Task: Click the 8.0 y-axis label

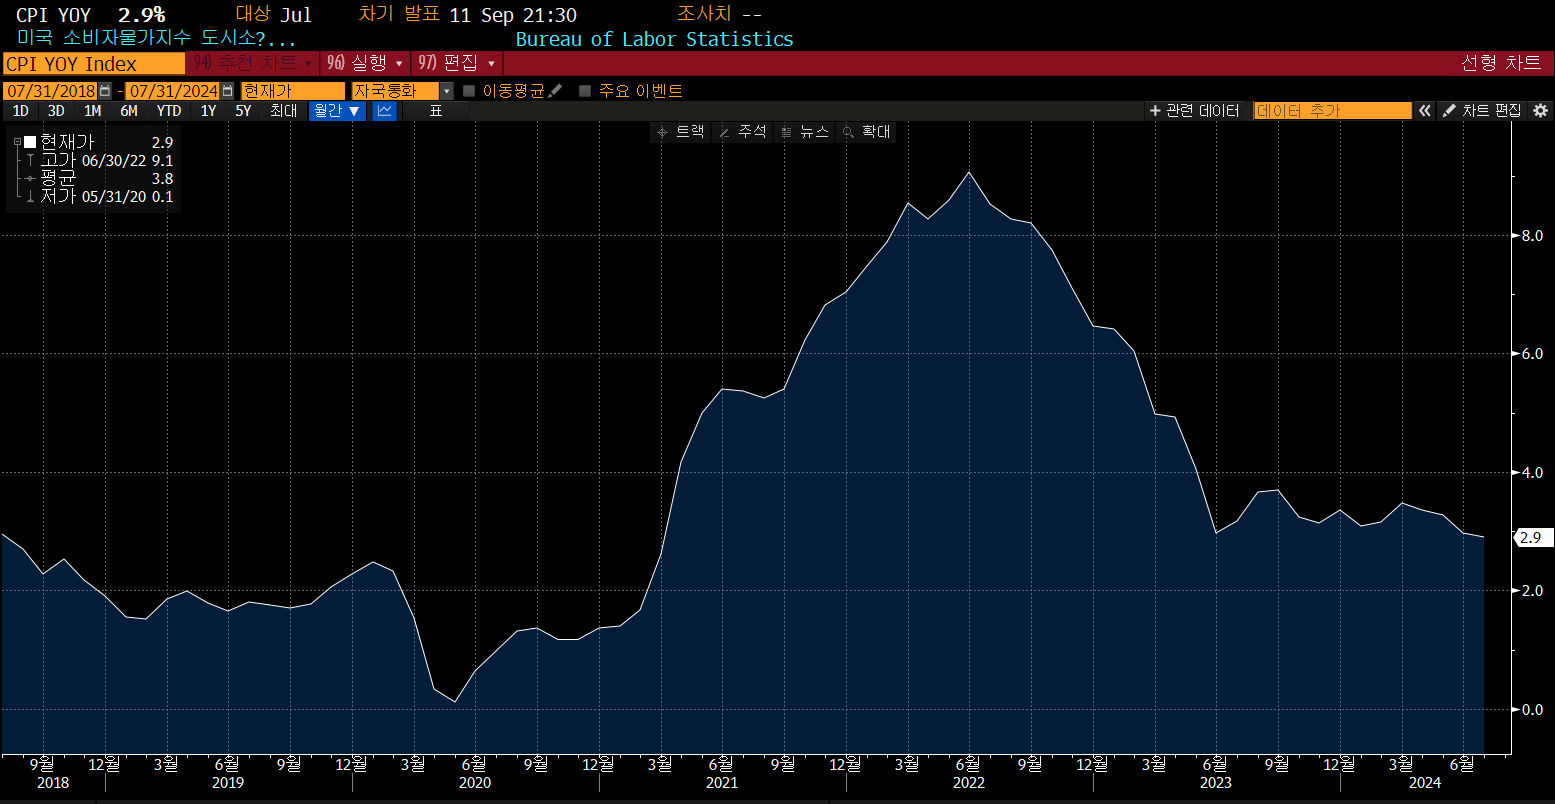Action: pos(1532,236)
